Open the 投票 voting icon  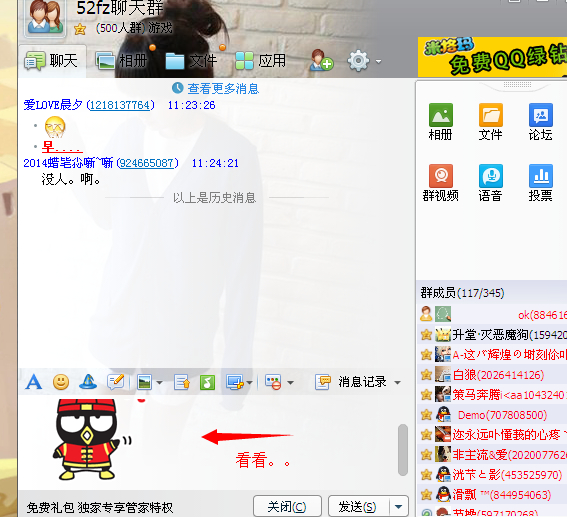[540, 183]
